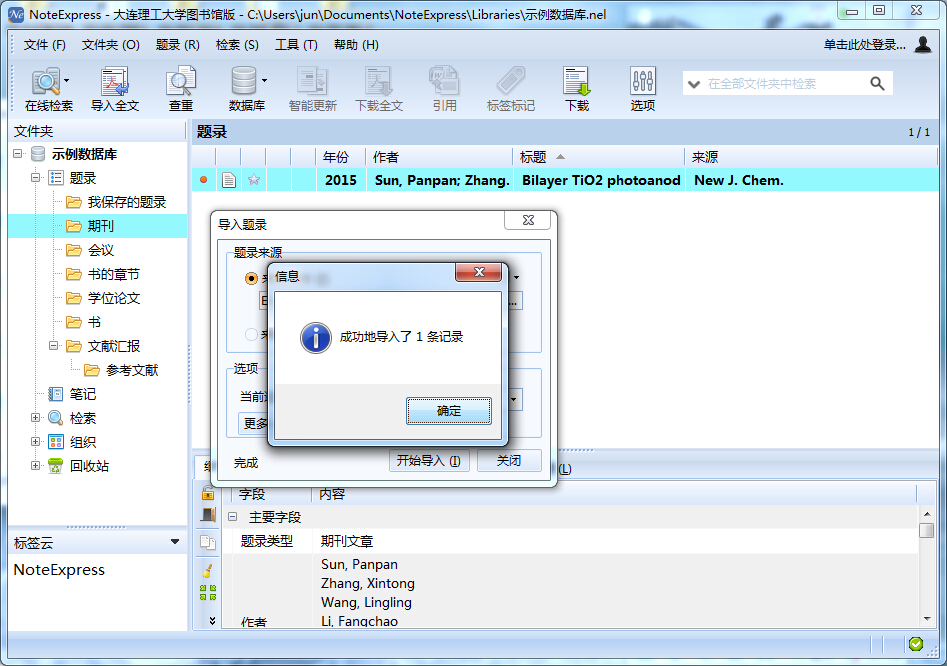Click the broom icon in the details sidebar
947x666 pixels.
[x=208, y=570]
